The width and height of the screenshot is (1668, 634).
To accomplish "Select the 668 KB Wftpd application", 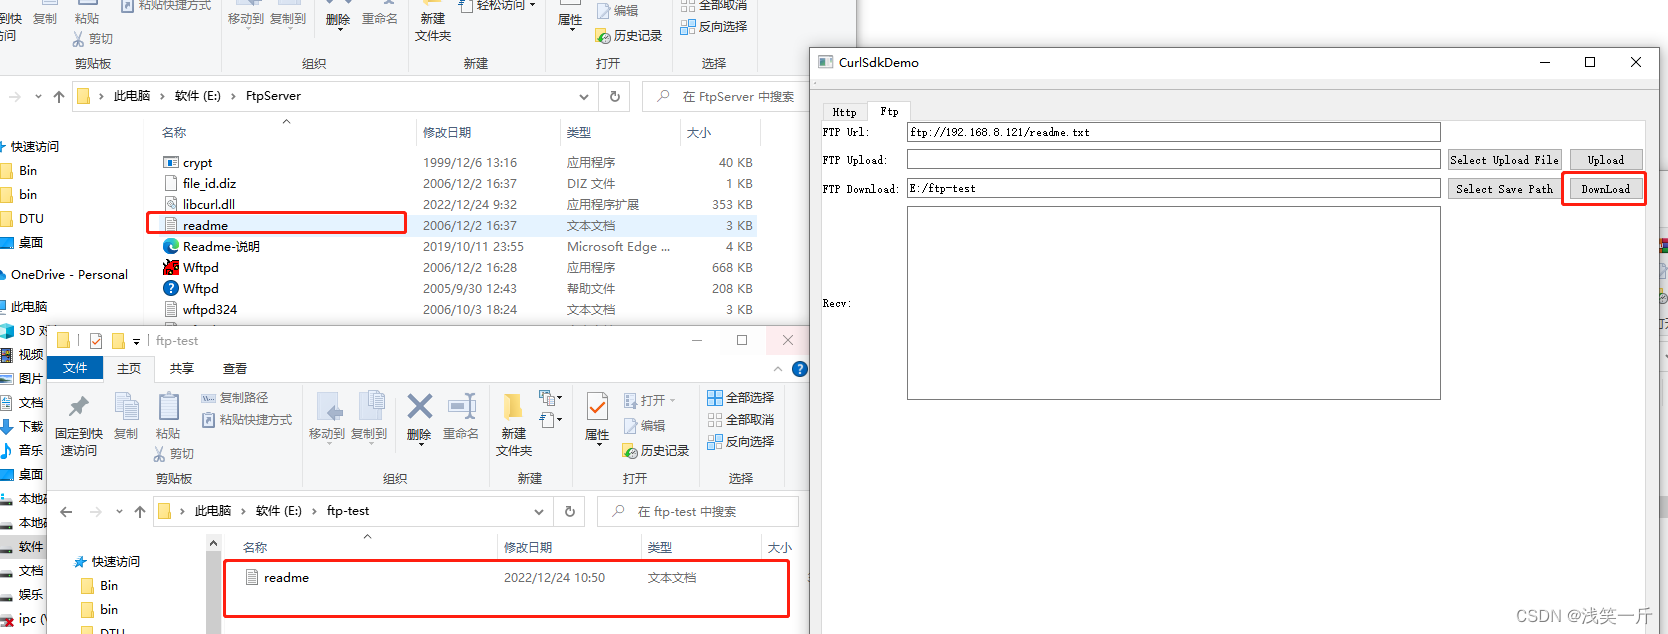I will click(x=457, y=267).
